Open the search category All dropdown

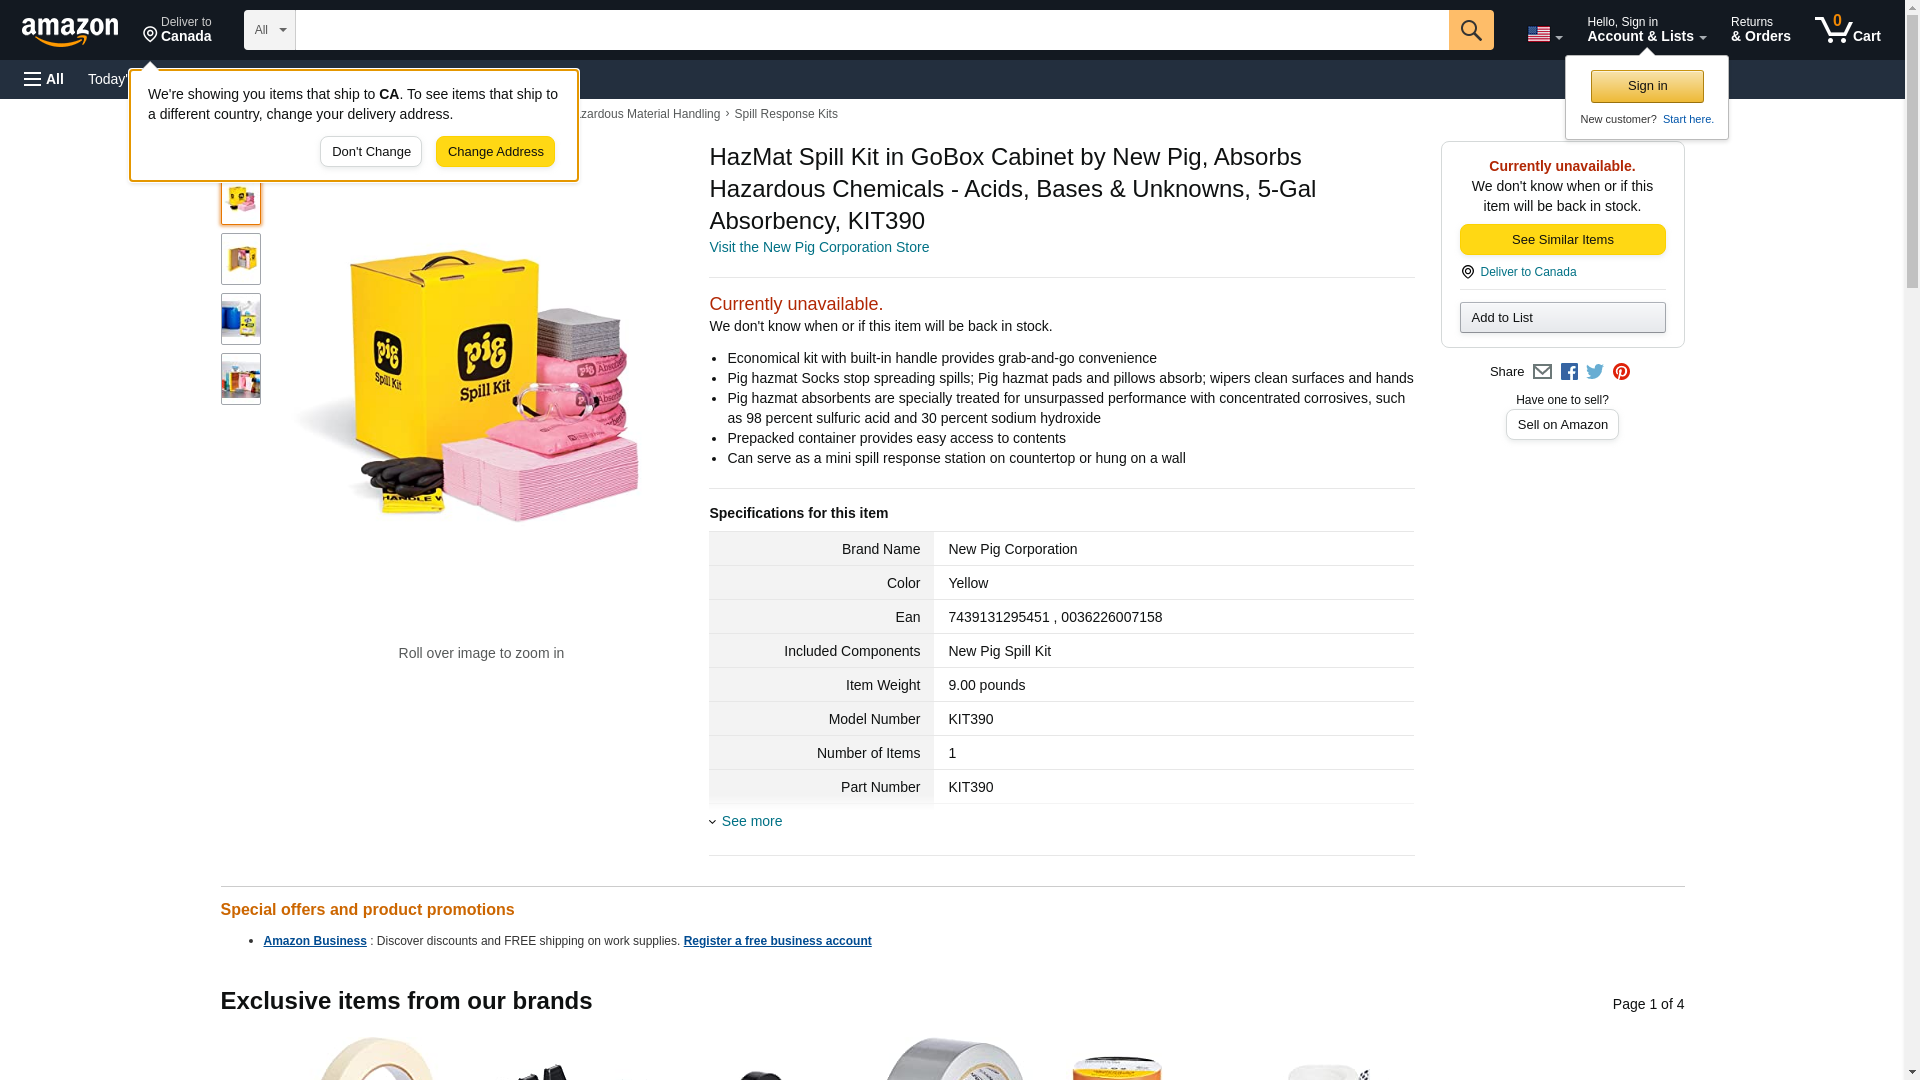click(x=270, y=30)
